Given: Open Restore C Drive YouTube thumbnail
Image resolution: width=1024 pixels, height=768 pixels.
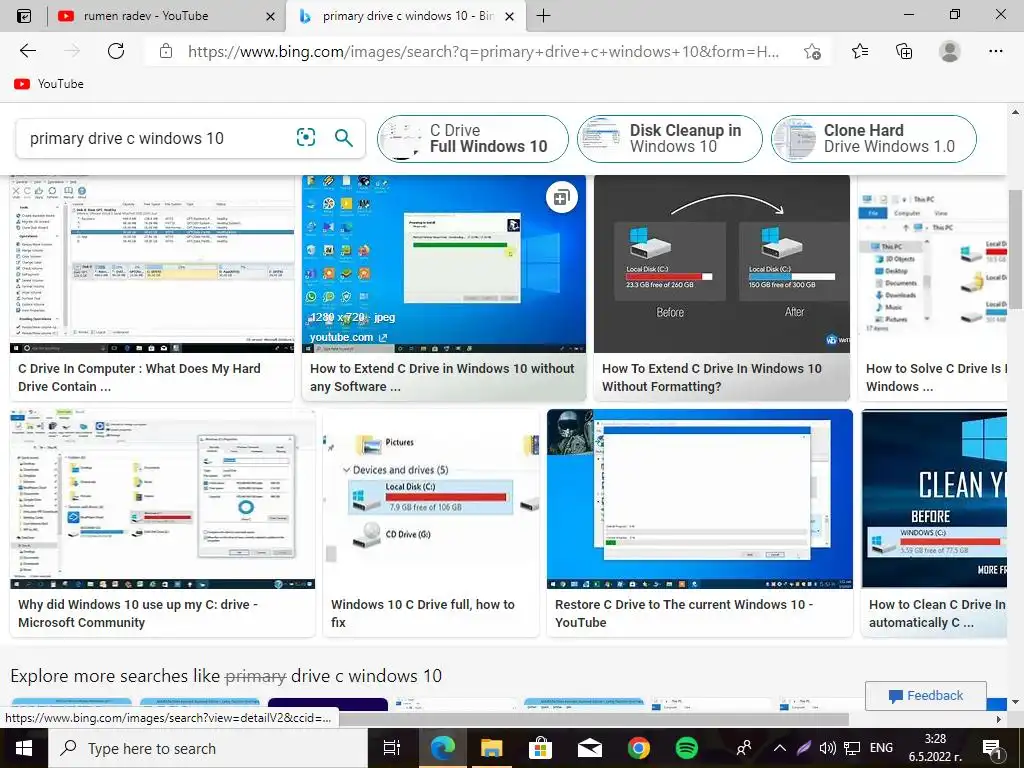Looking at the screenshot, I should 699,499.
